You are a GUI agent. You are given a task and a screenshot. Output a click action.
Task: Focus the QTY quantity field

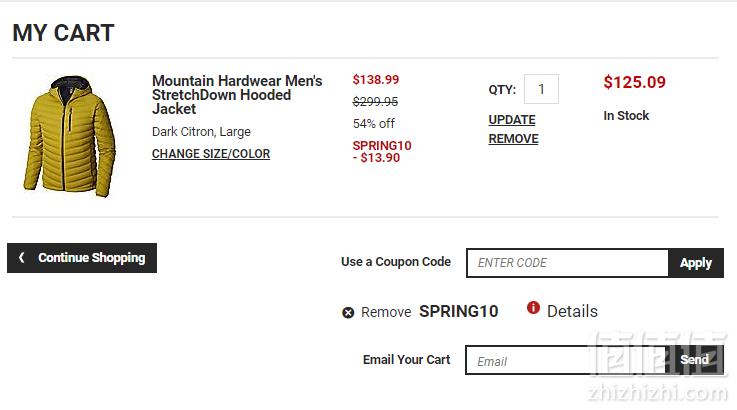(x=541, y=89)
